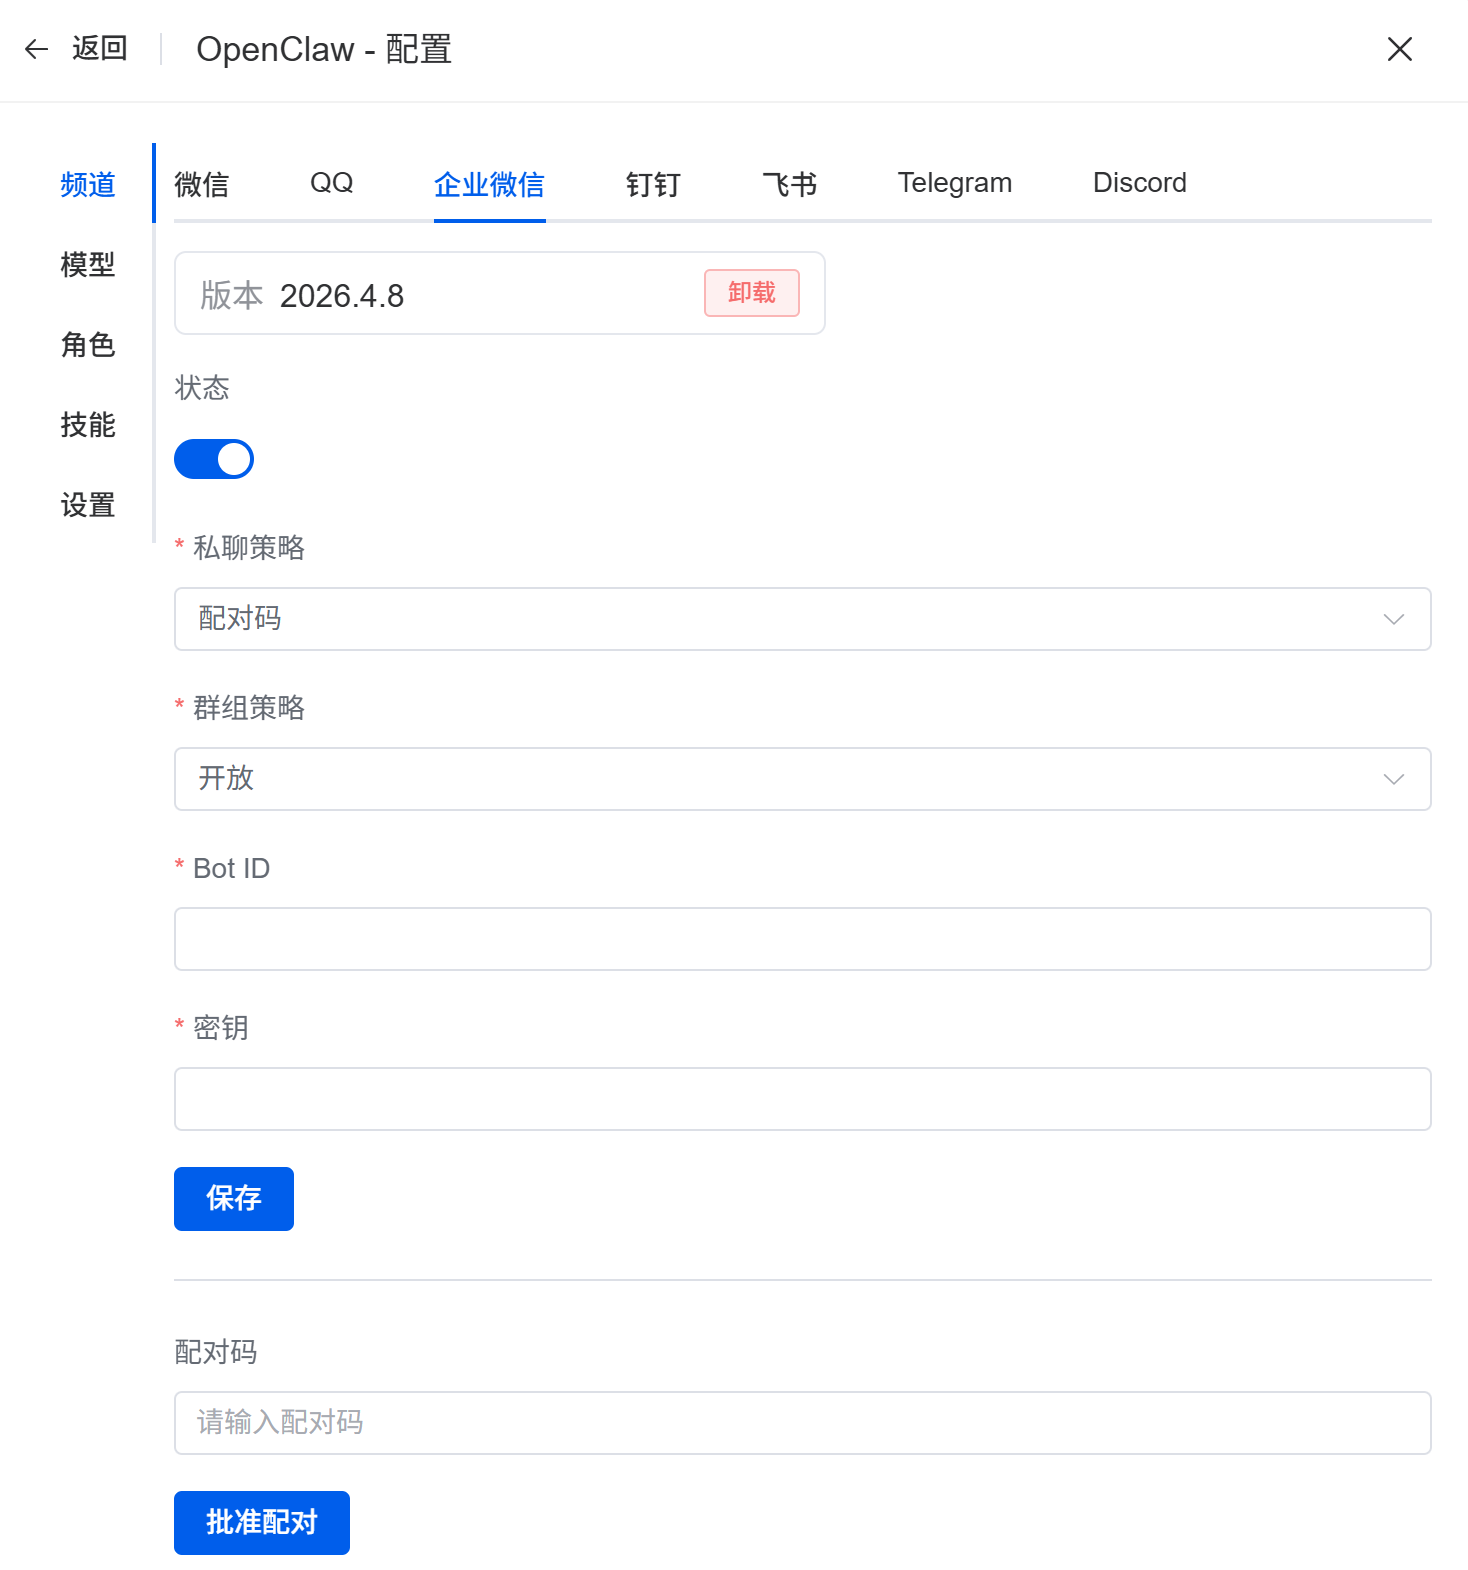The image size is (1468, 1570).
Task: Click the 批准配对 button
Action: pos(261,1522)
